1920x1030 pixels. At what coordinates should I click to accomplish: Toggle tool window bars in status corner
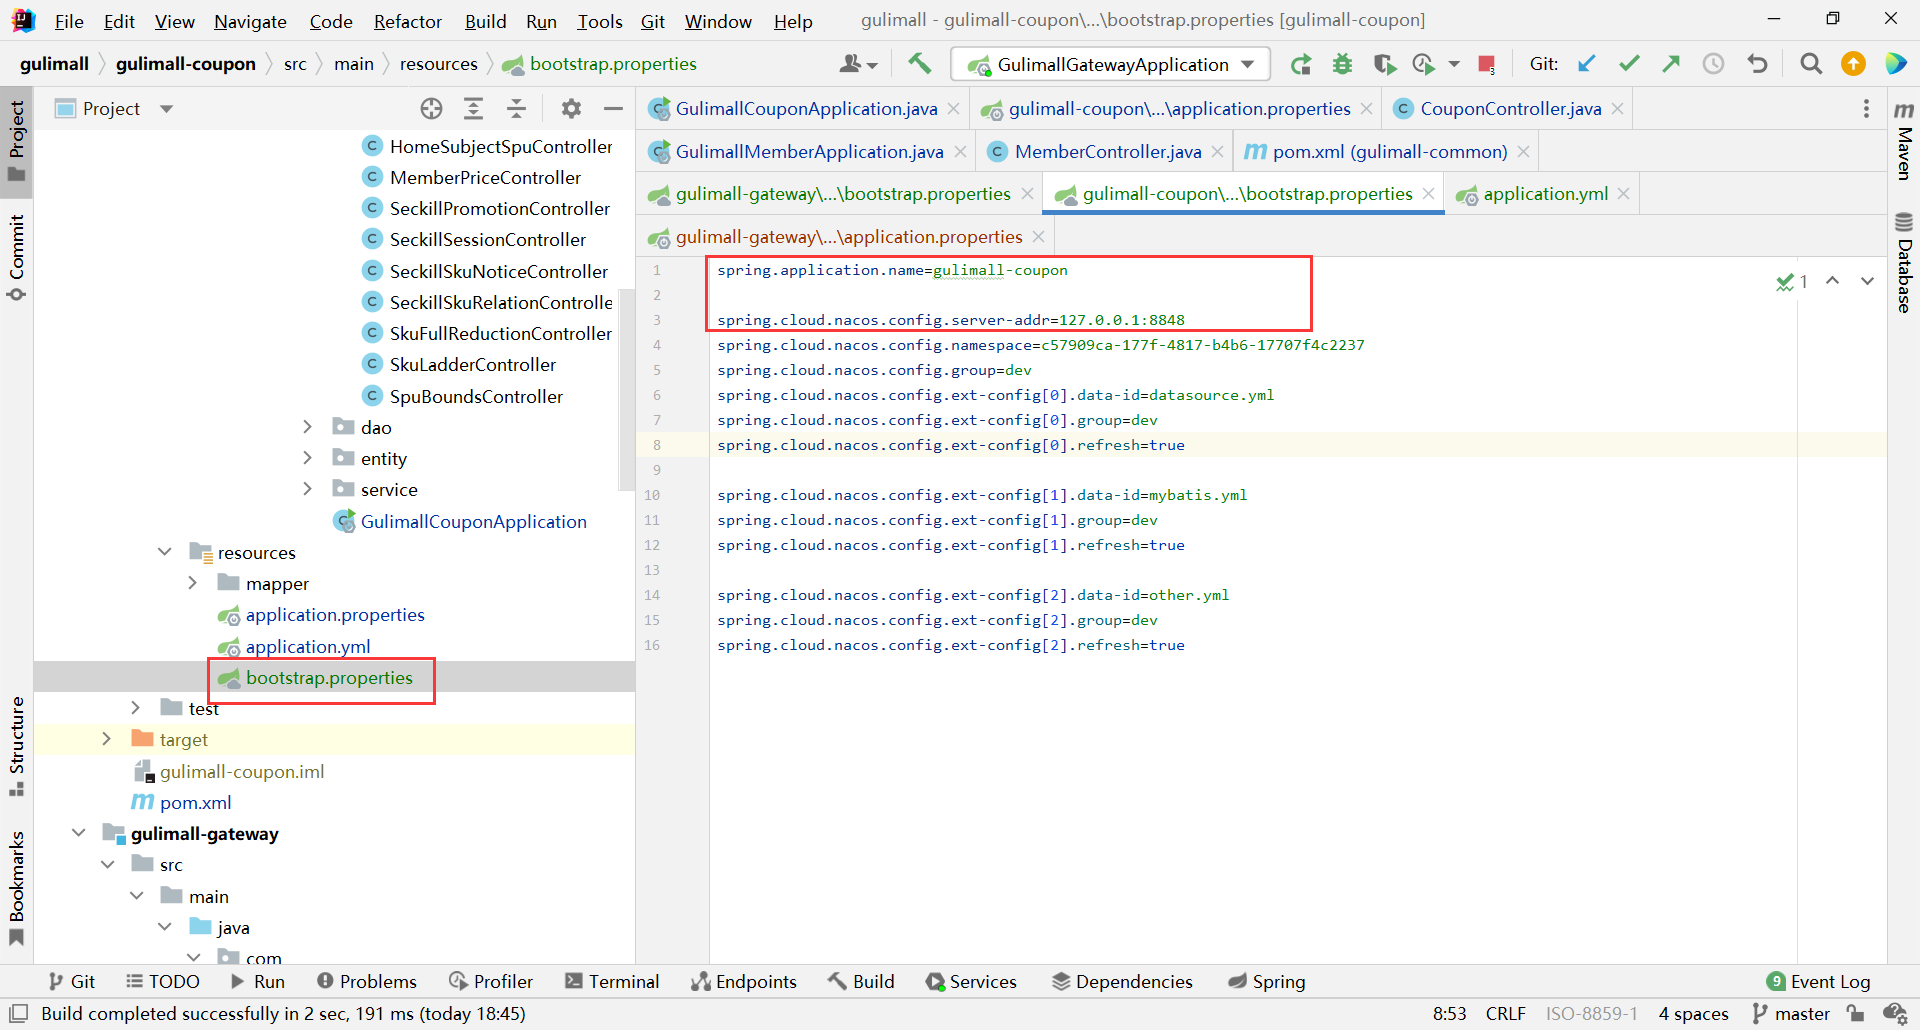pos(18,1013)
